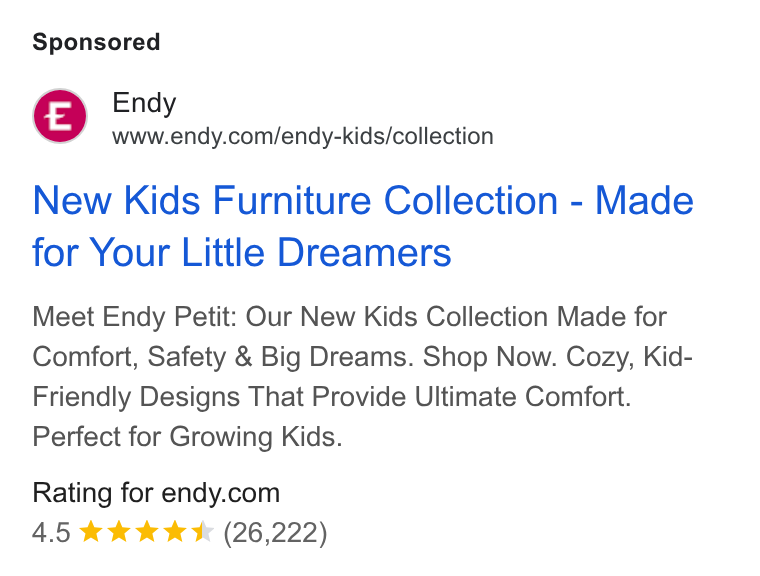Click the 'Perfect for Growing Kids.' sentence
Image resolution: width=760 pixels, height=576 pixels.
point(187,436)
